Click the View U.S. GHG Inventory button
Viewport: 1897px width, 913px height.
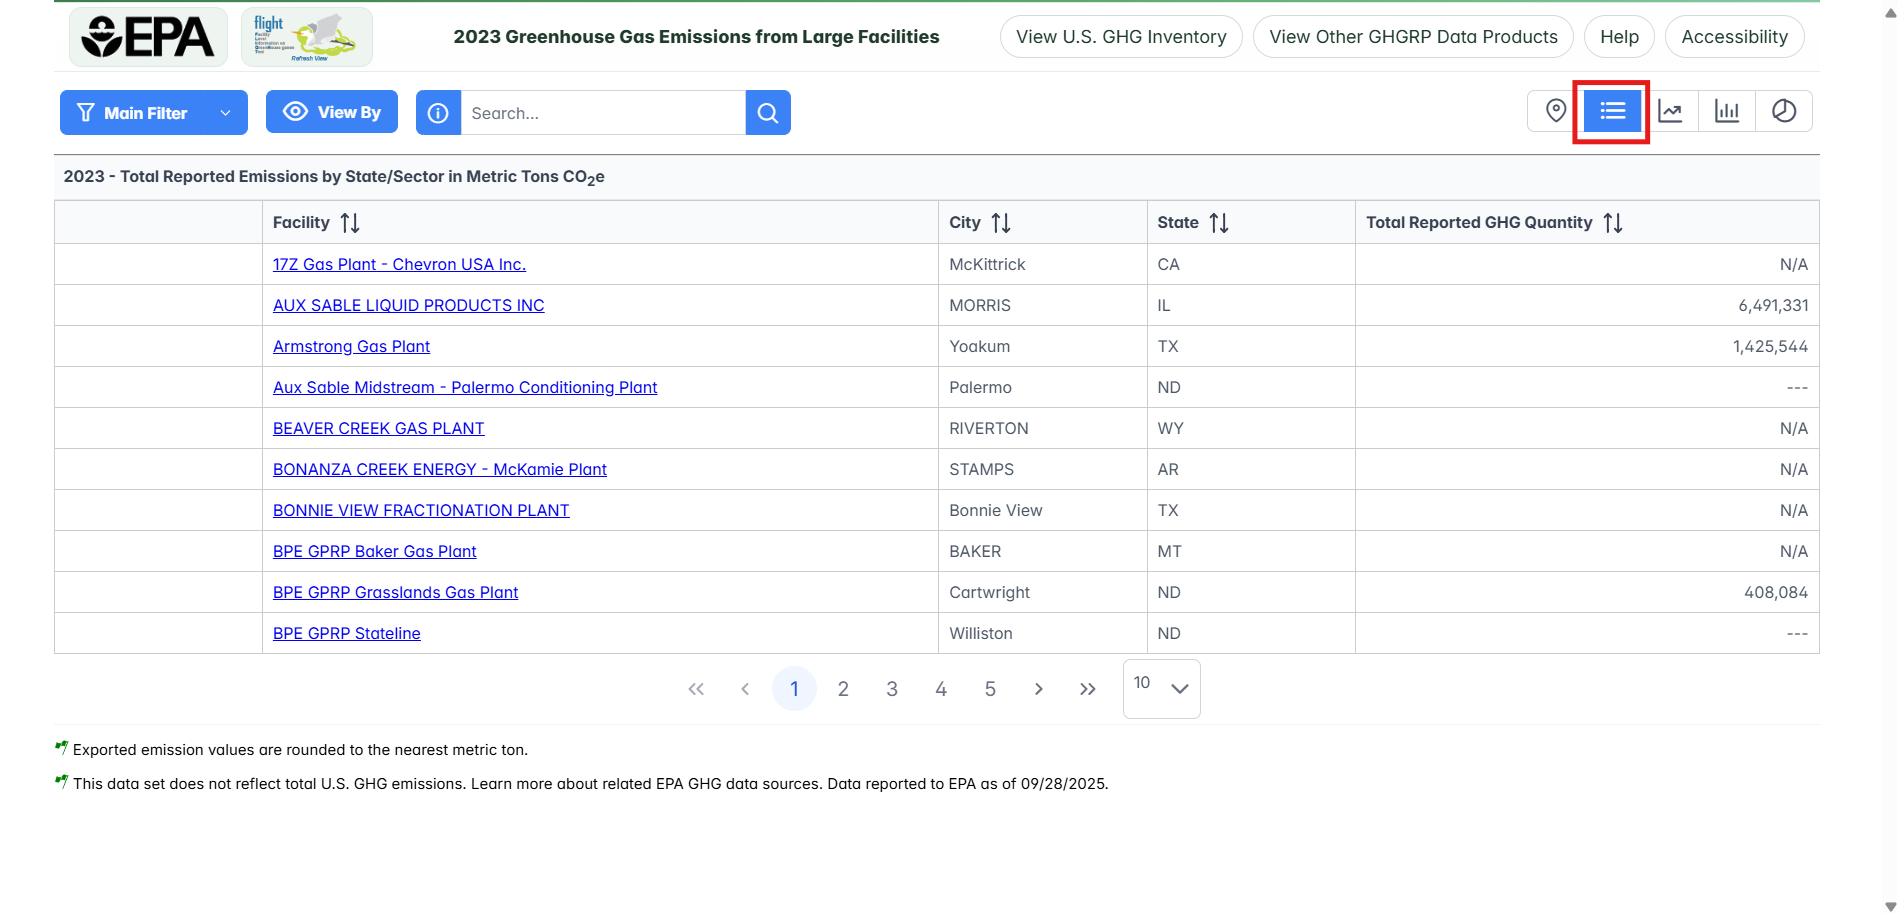point(1120,36)
